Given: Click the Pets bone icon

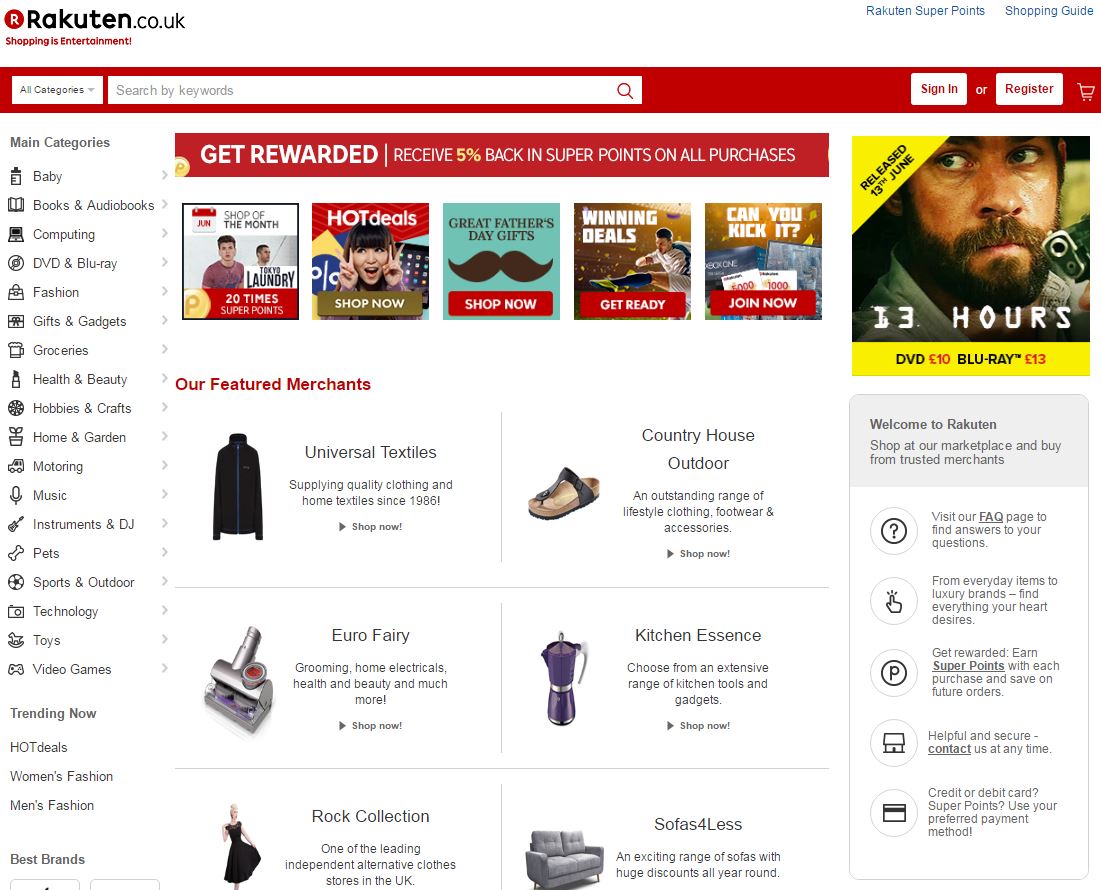Looking at the screenshot, I should [x=15, y=553].
